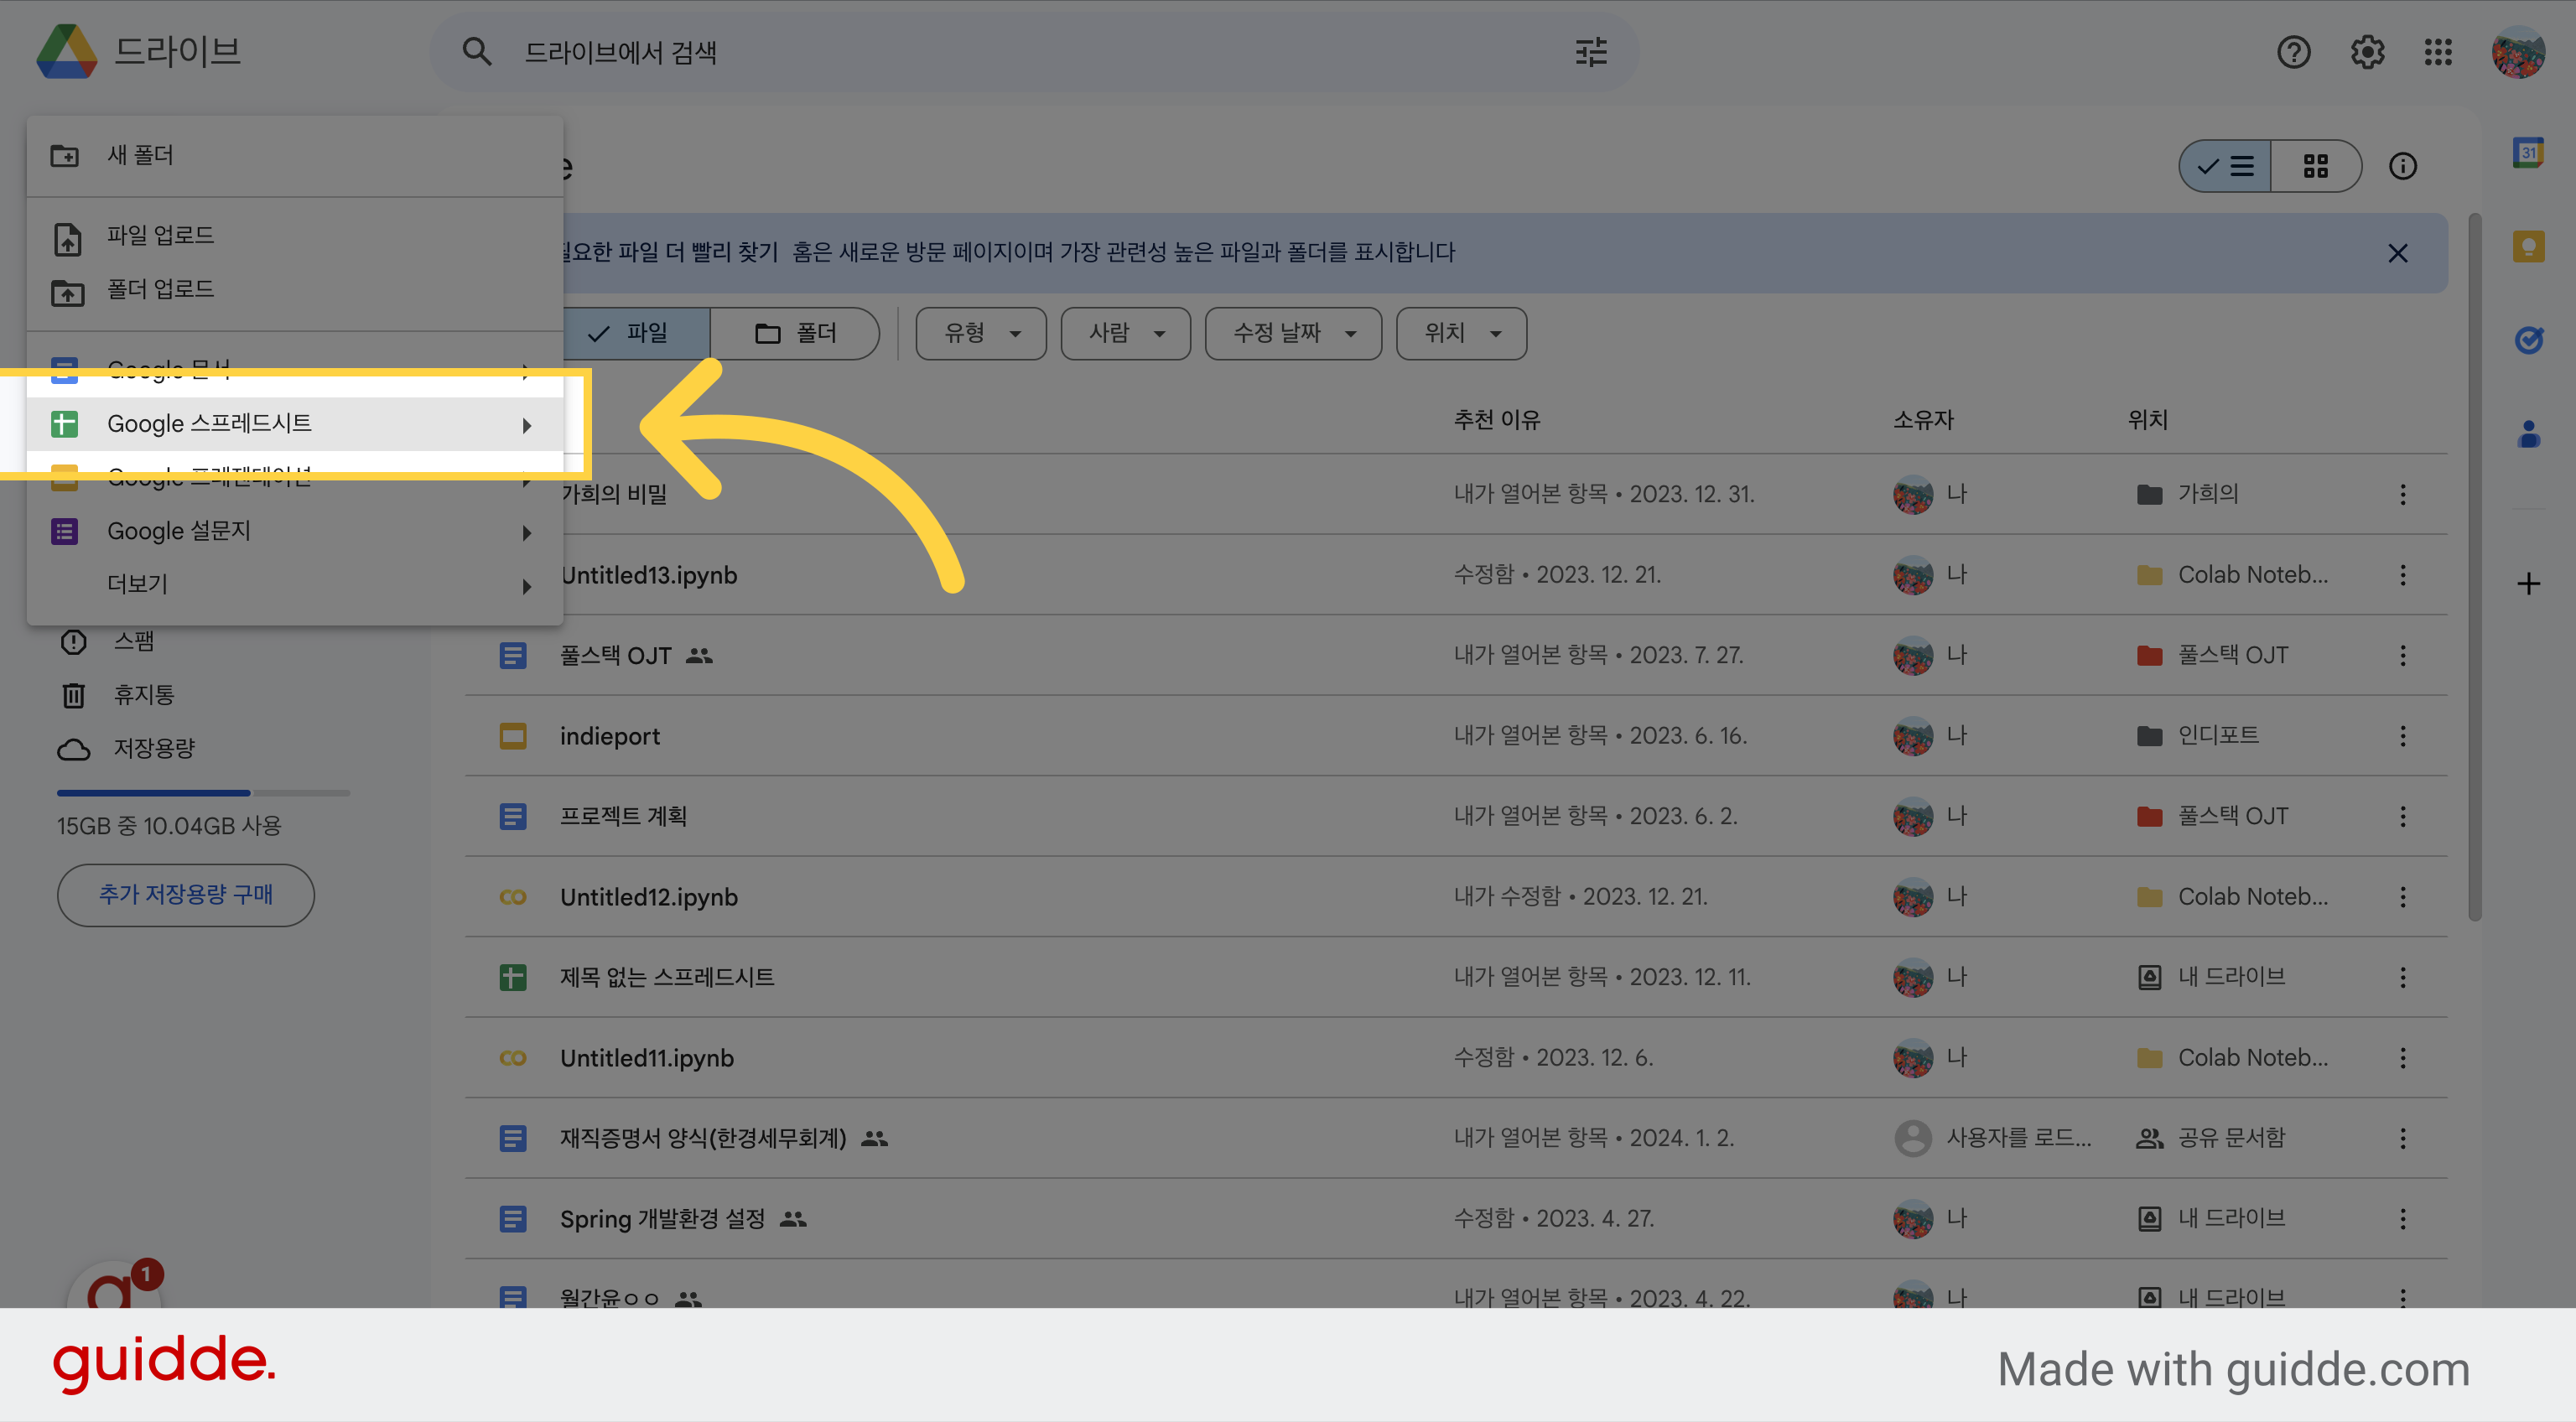Image resolution: width=2576 pixels, height=1422 pixels.
Task: Click the Google Drive logo
Action: pyautogui.click(x=66, y=52)
